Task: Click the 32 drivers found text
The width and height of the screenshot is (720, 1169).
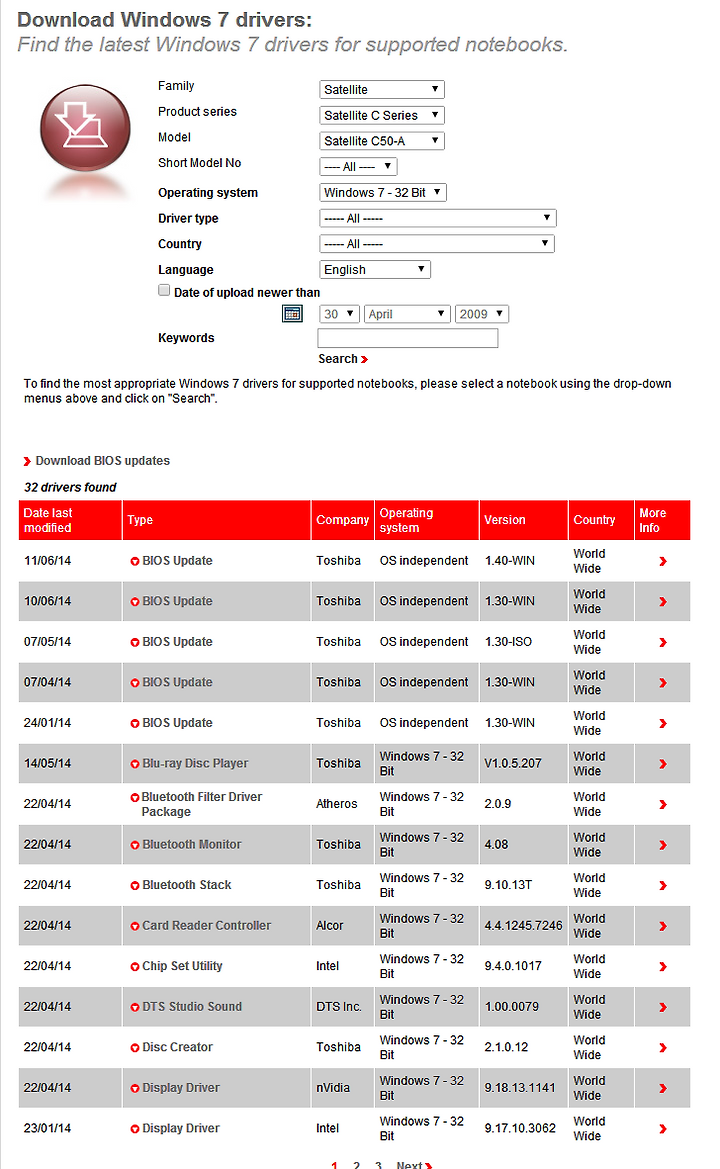Action: tap(70, 488)
